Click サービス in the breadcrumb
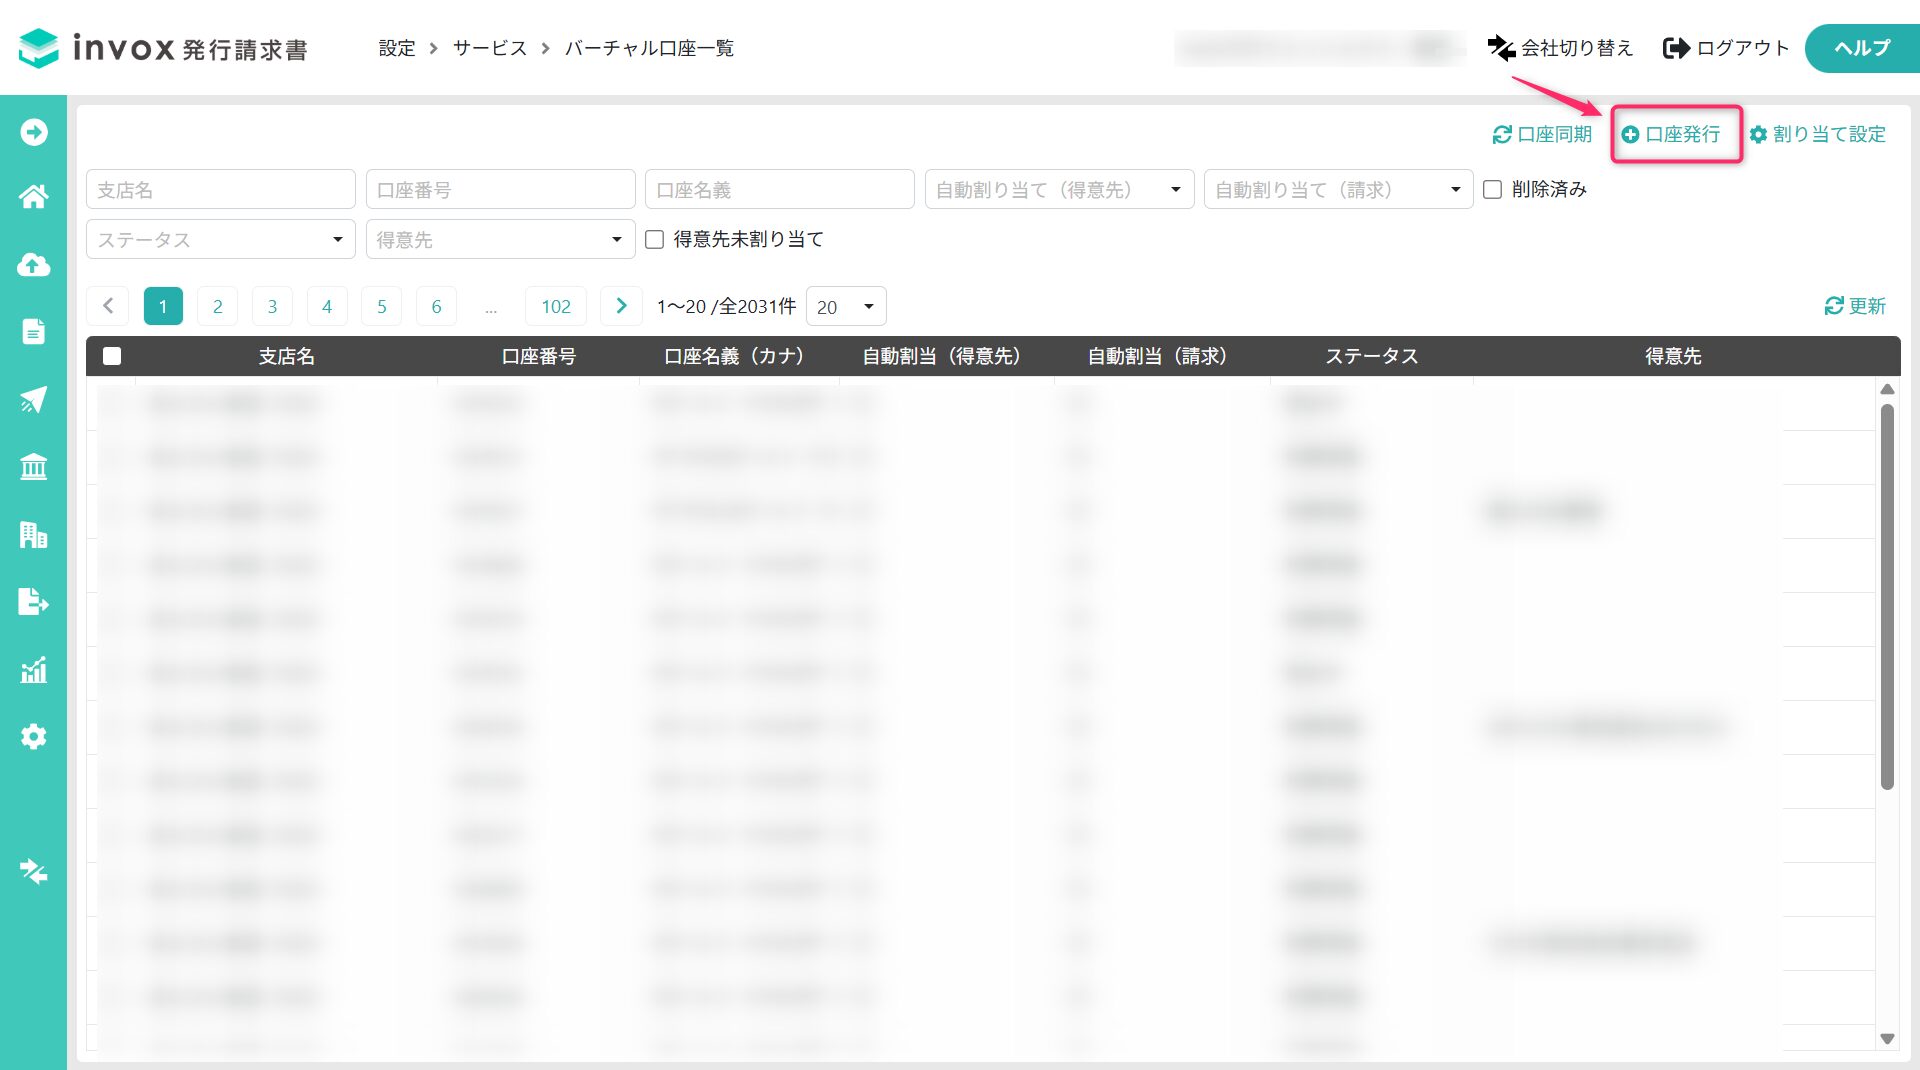 coord(489,48)
